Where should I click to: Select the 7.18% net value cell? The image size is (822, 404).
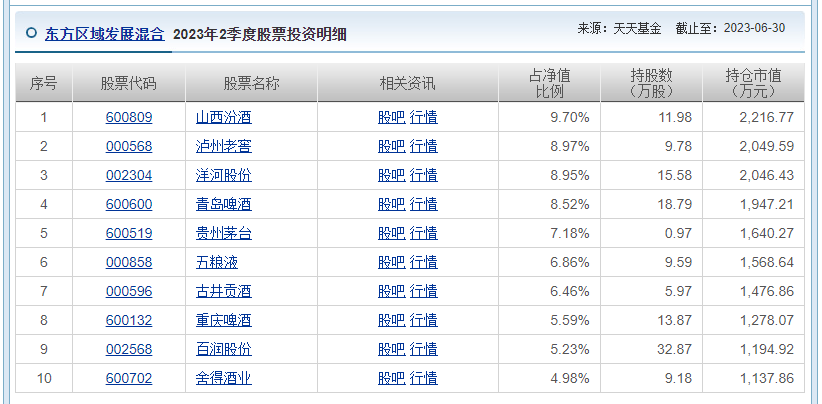(549, 233)
